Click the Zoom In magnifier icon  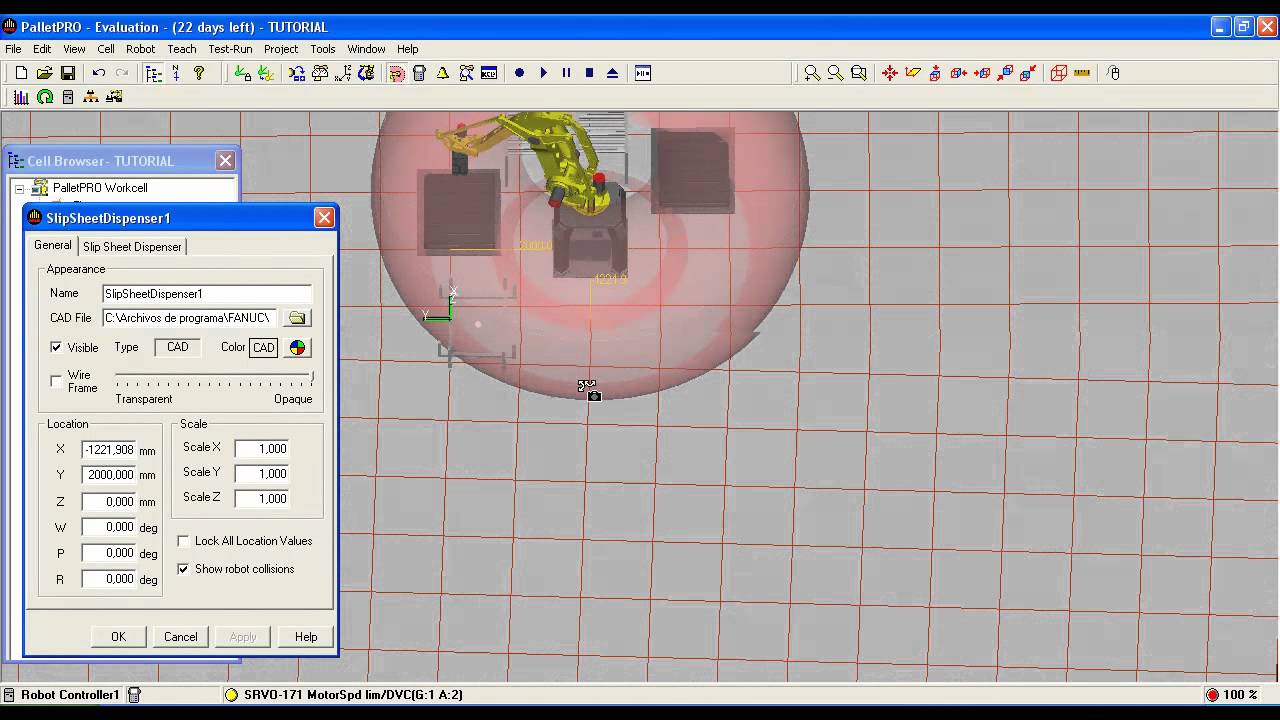pyautogui.click(x=812, y=73)
